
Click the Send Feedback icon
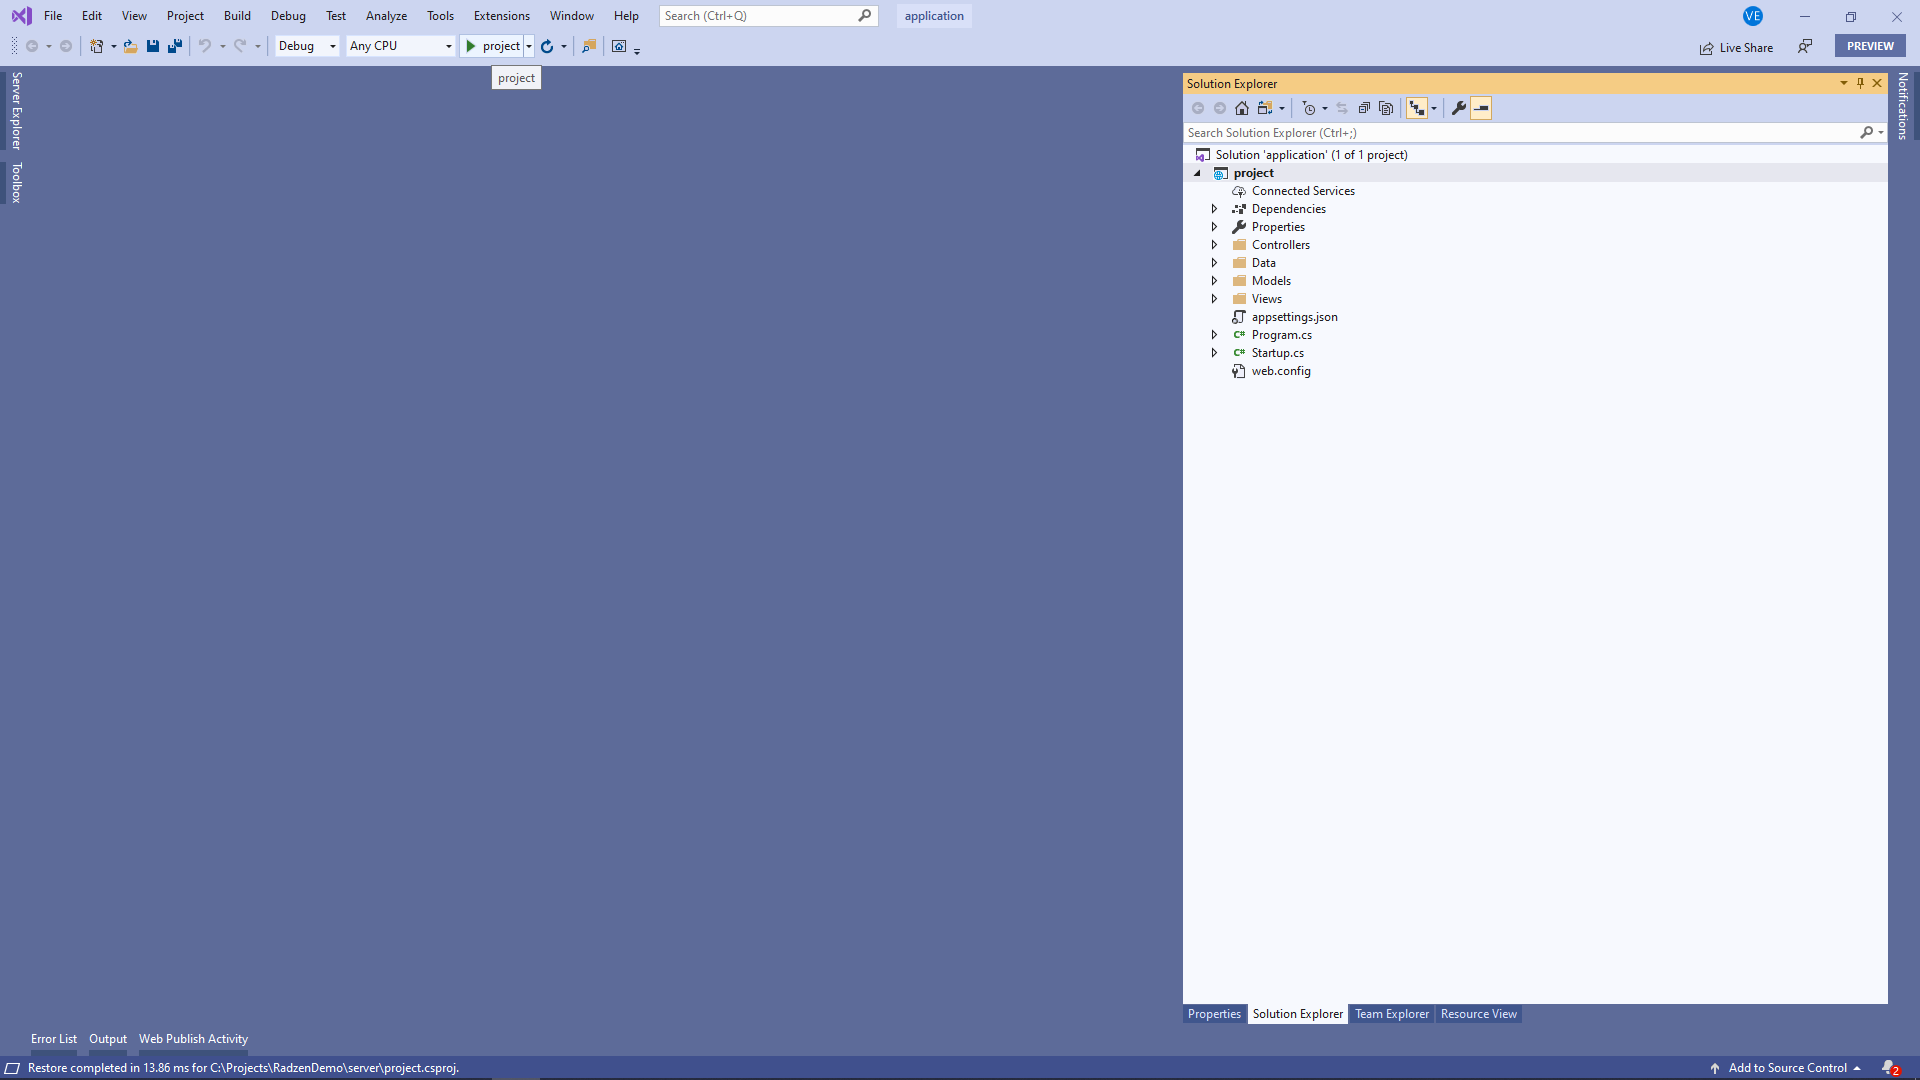pos(1805,46)
